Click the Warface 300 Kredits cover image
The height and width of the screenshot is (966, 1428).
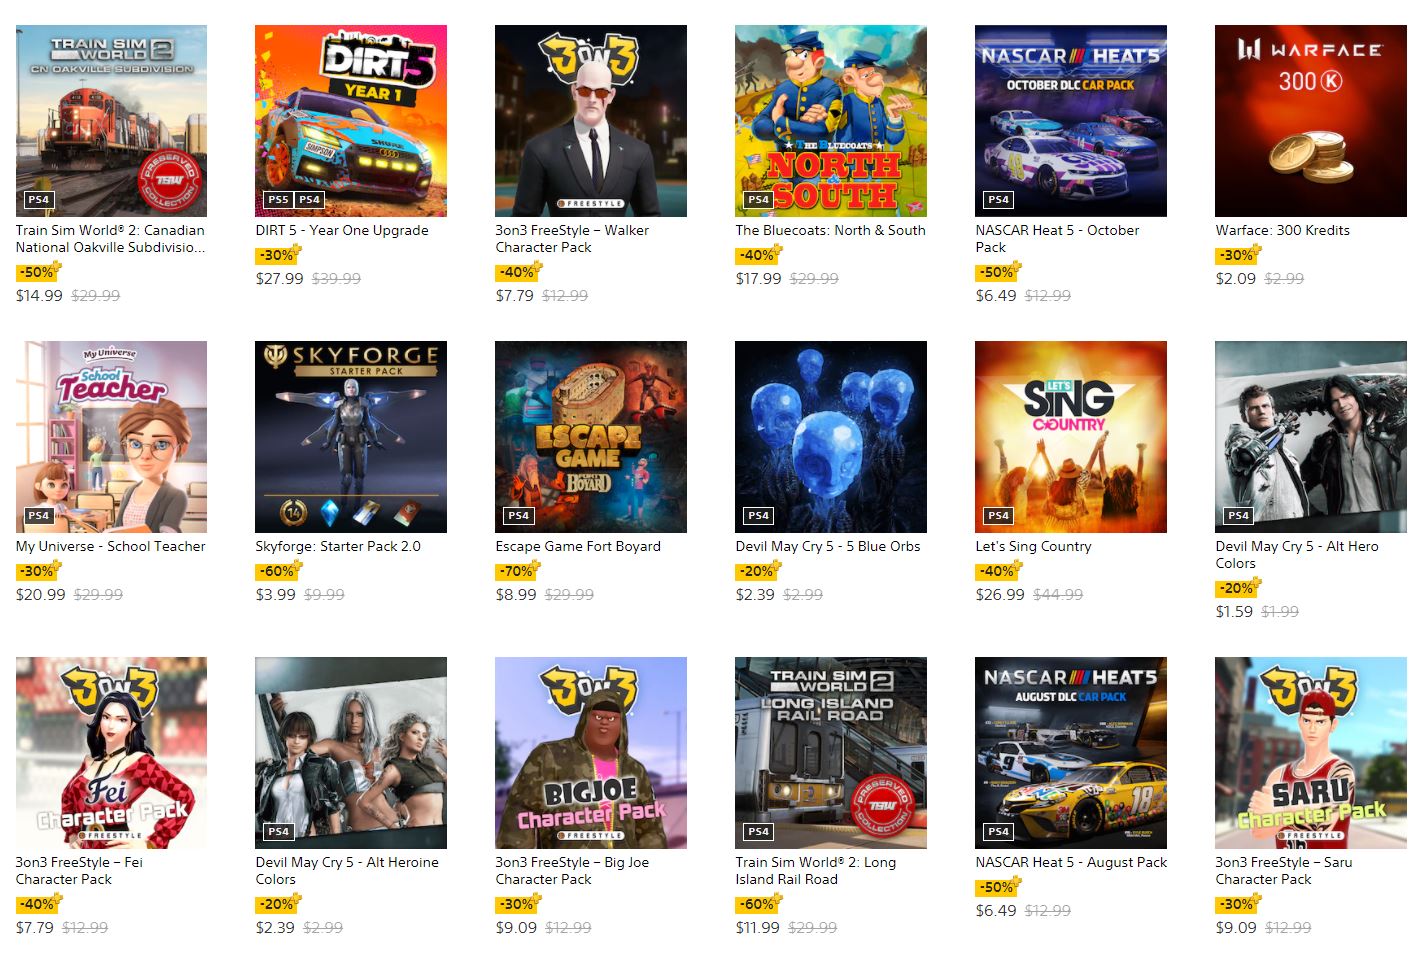pos(1311,121)
